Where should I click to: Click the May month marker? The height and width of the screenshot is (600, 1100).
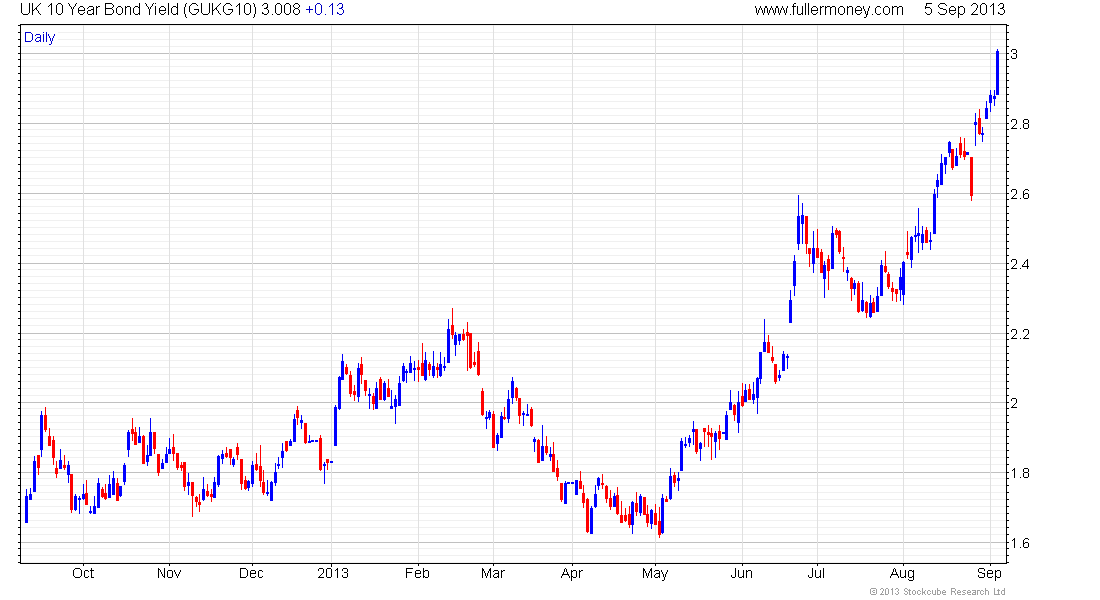(655, 573)
